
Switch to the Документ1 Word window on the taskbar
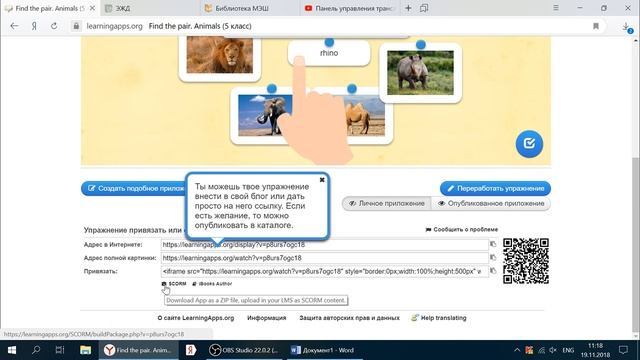324,350
